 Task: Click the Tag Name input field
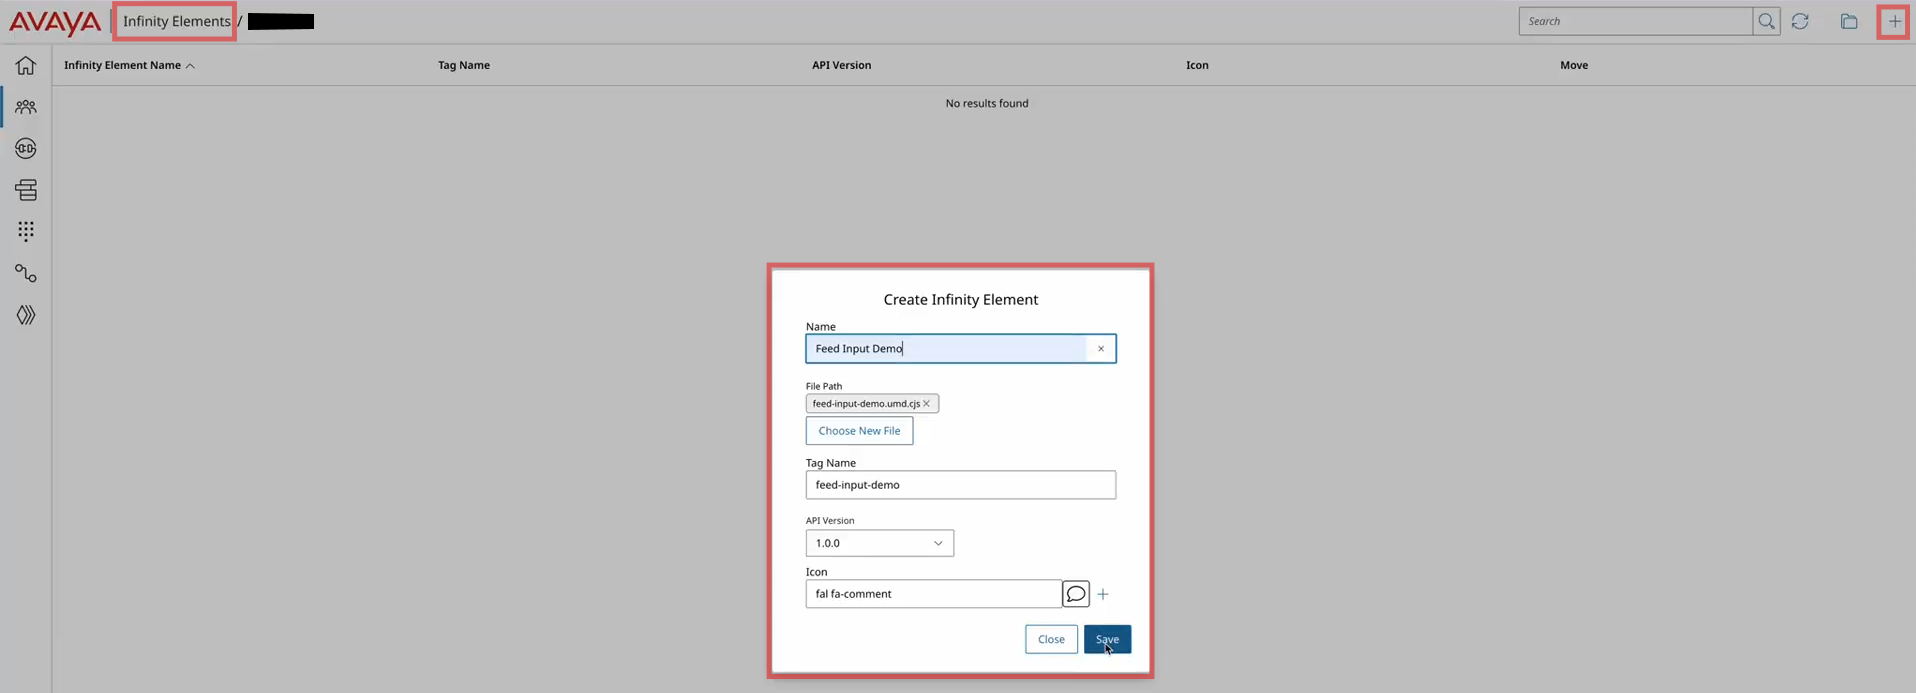coord(961,485)
